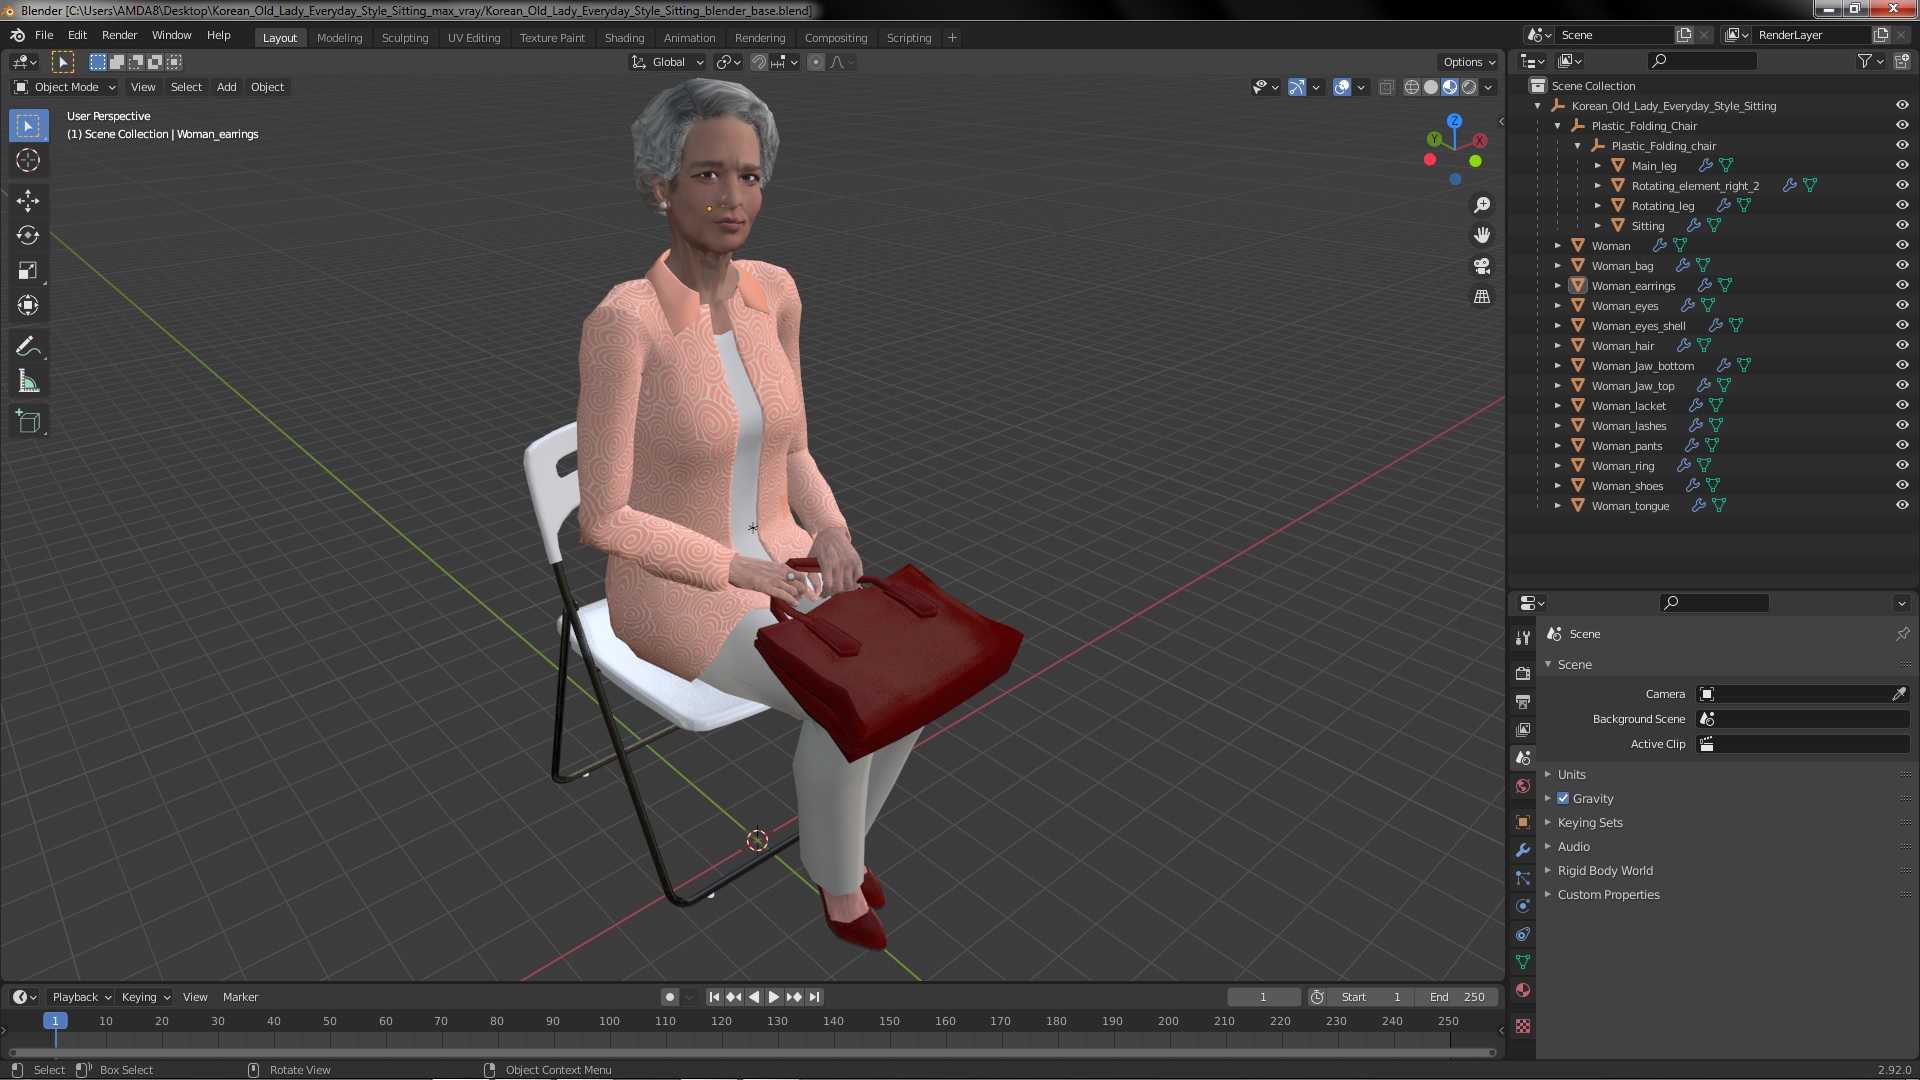Open the Add menu in viewport header
Screen dimensions: 1920x1080
click(x=227, y=88)
